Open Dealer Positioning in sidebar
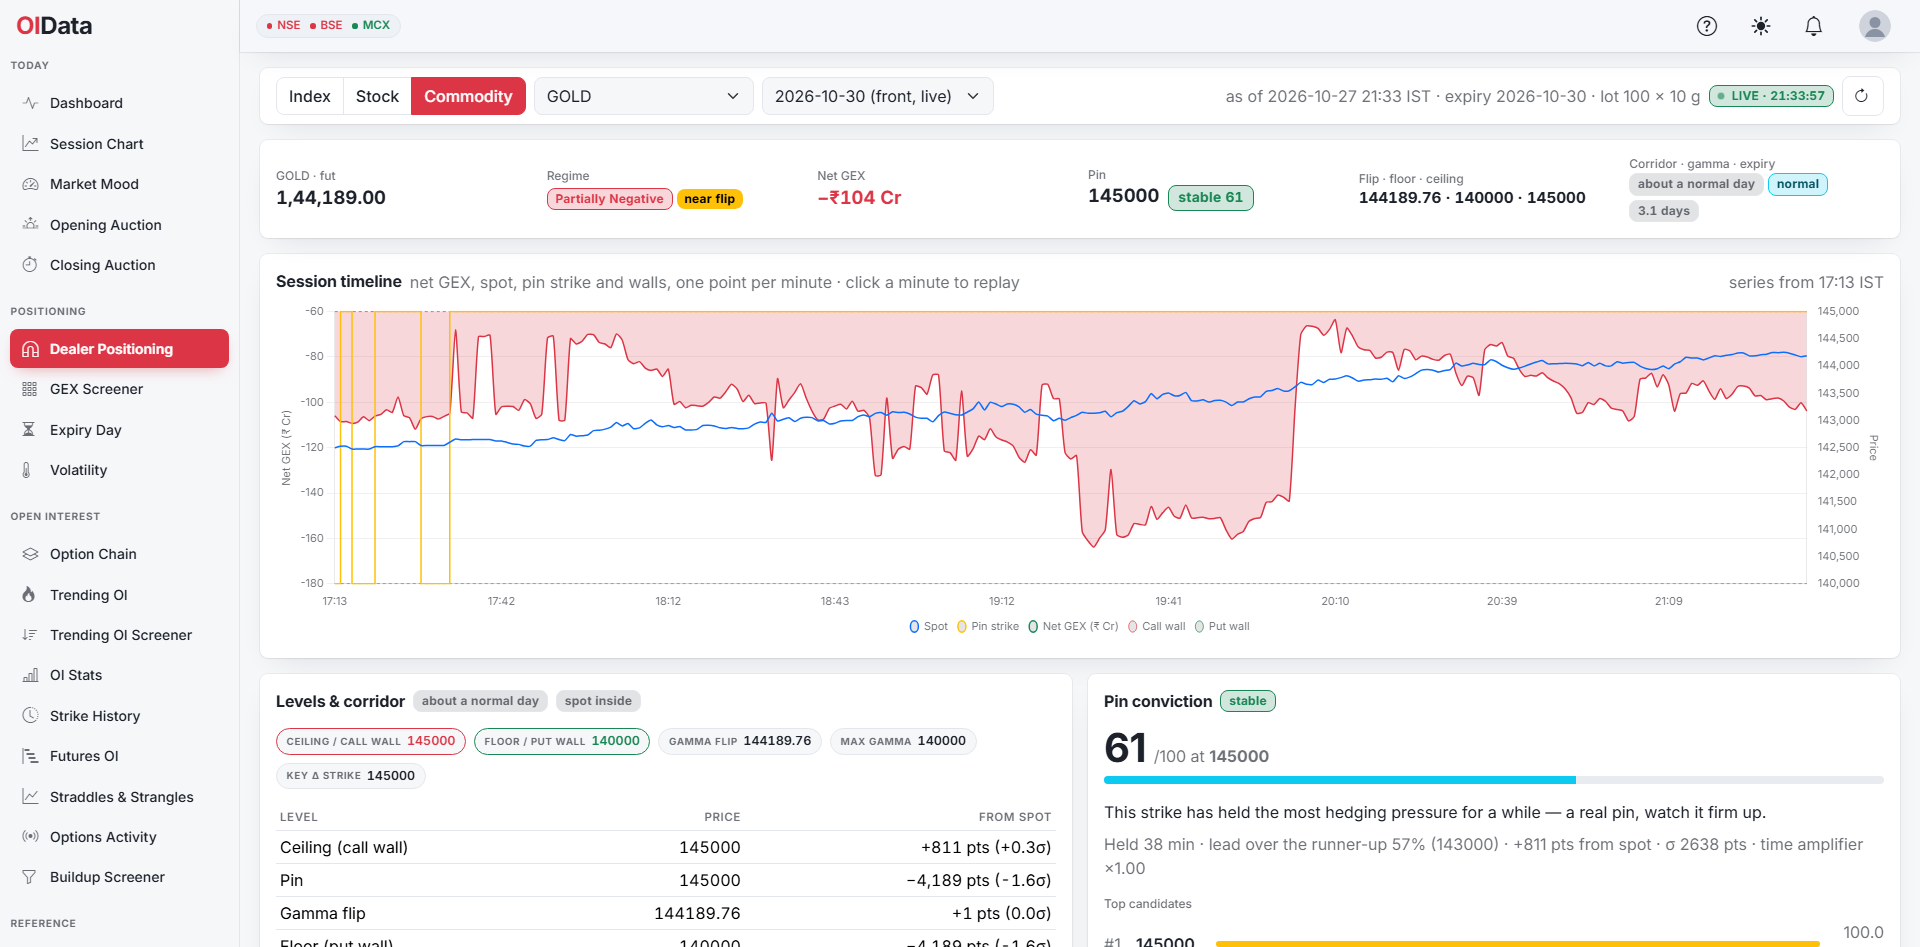The height and width of the screenshot is (947, 1920). [119, 349]
